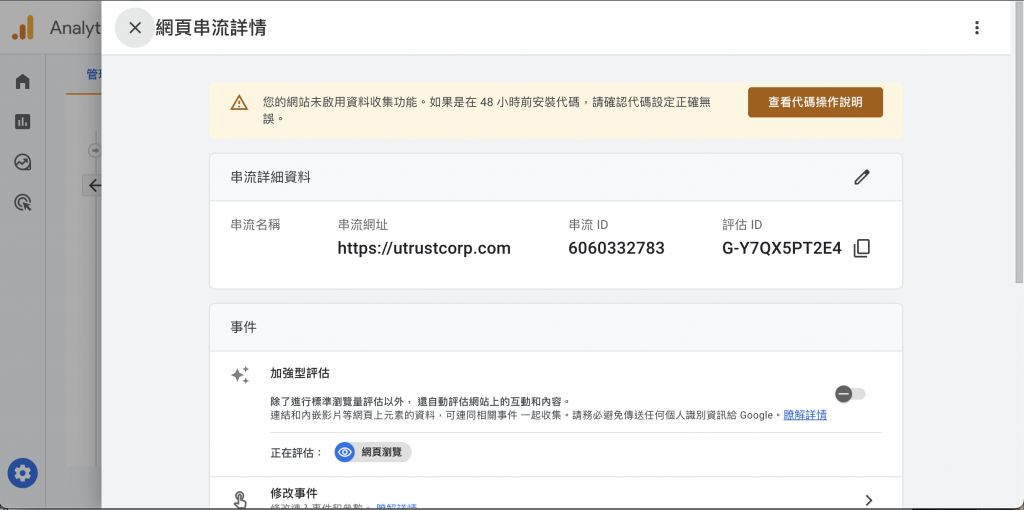Click the 串流網址 field label

coord(362,225)
